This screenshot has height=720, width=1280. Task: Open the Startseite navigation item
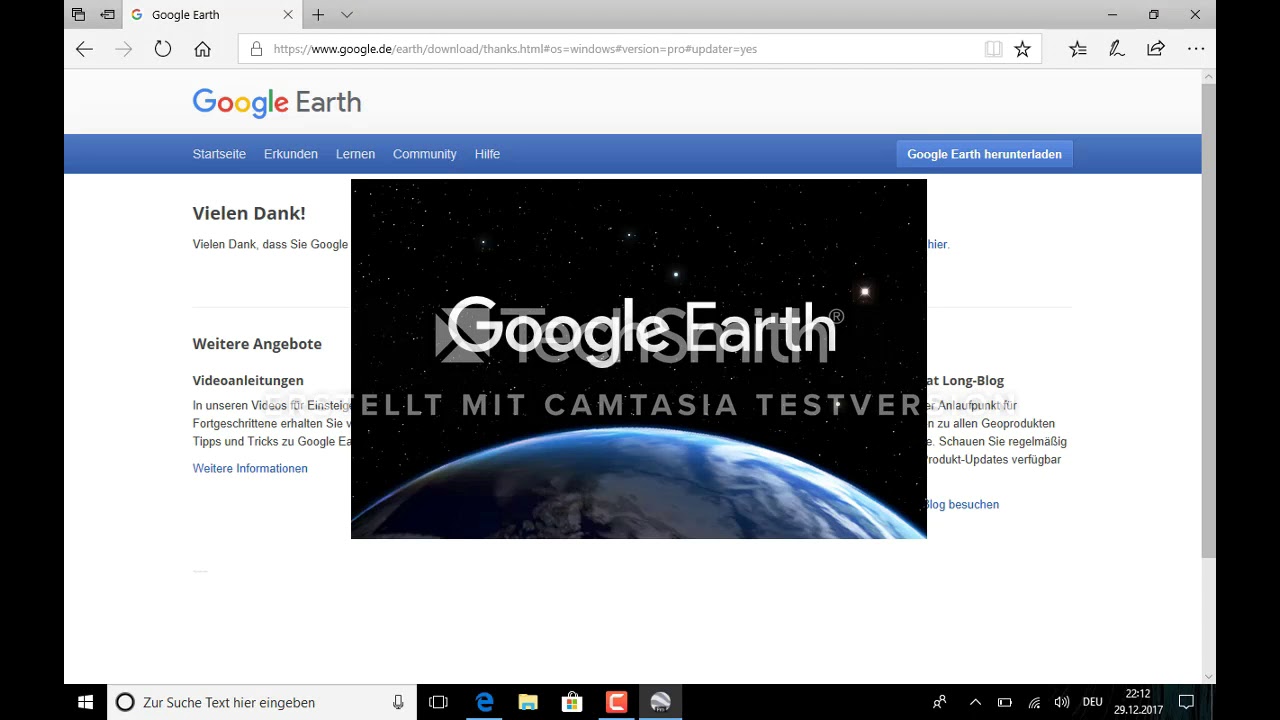[x=219, y=154]
